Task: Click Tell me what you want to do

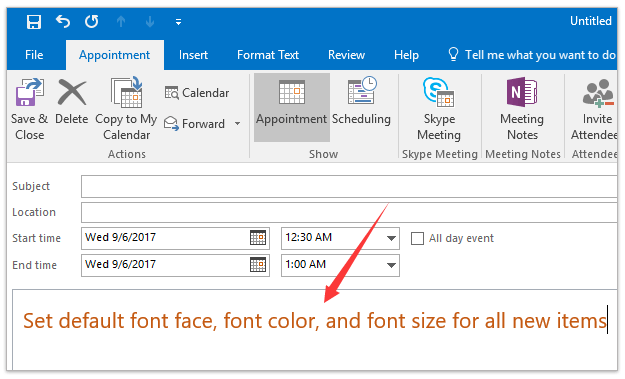Action: (533, 55)
